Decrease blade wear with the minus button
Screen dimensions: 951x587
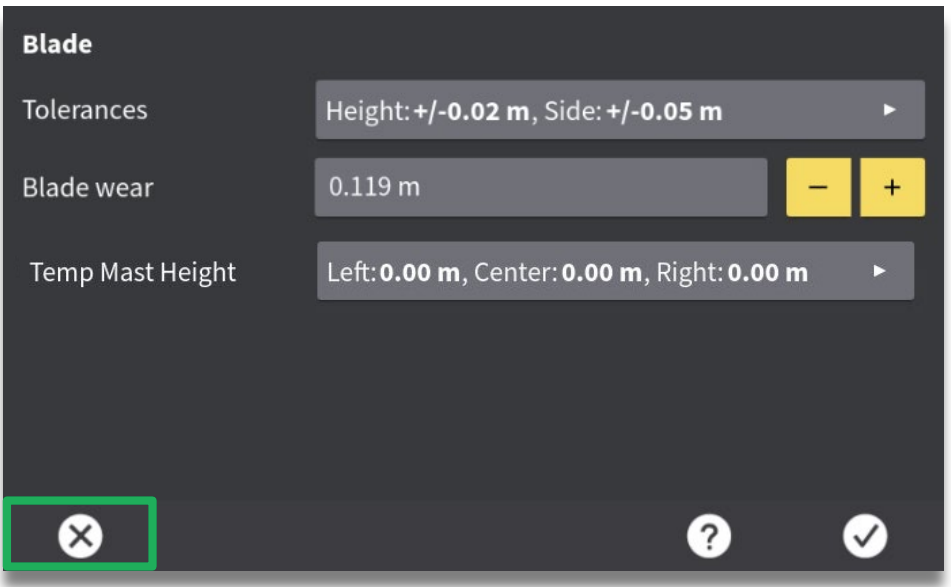pos(820,187)
